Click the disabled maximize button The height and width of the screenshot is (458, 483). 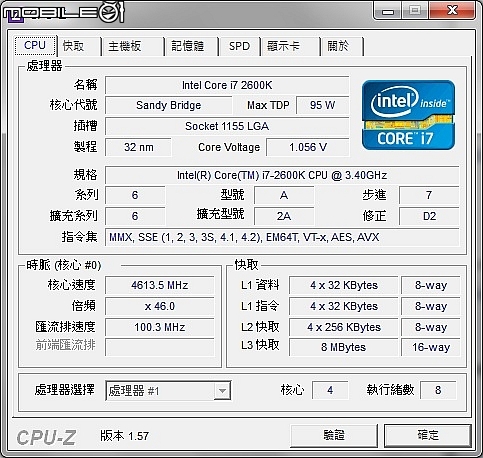coord(415,11)
